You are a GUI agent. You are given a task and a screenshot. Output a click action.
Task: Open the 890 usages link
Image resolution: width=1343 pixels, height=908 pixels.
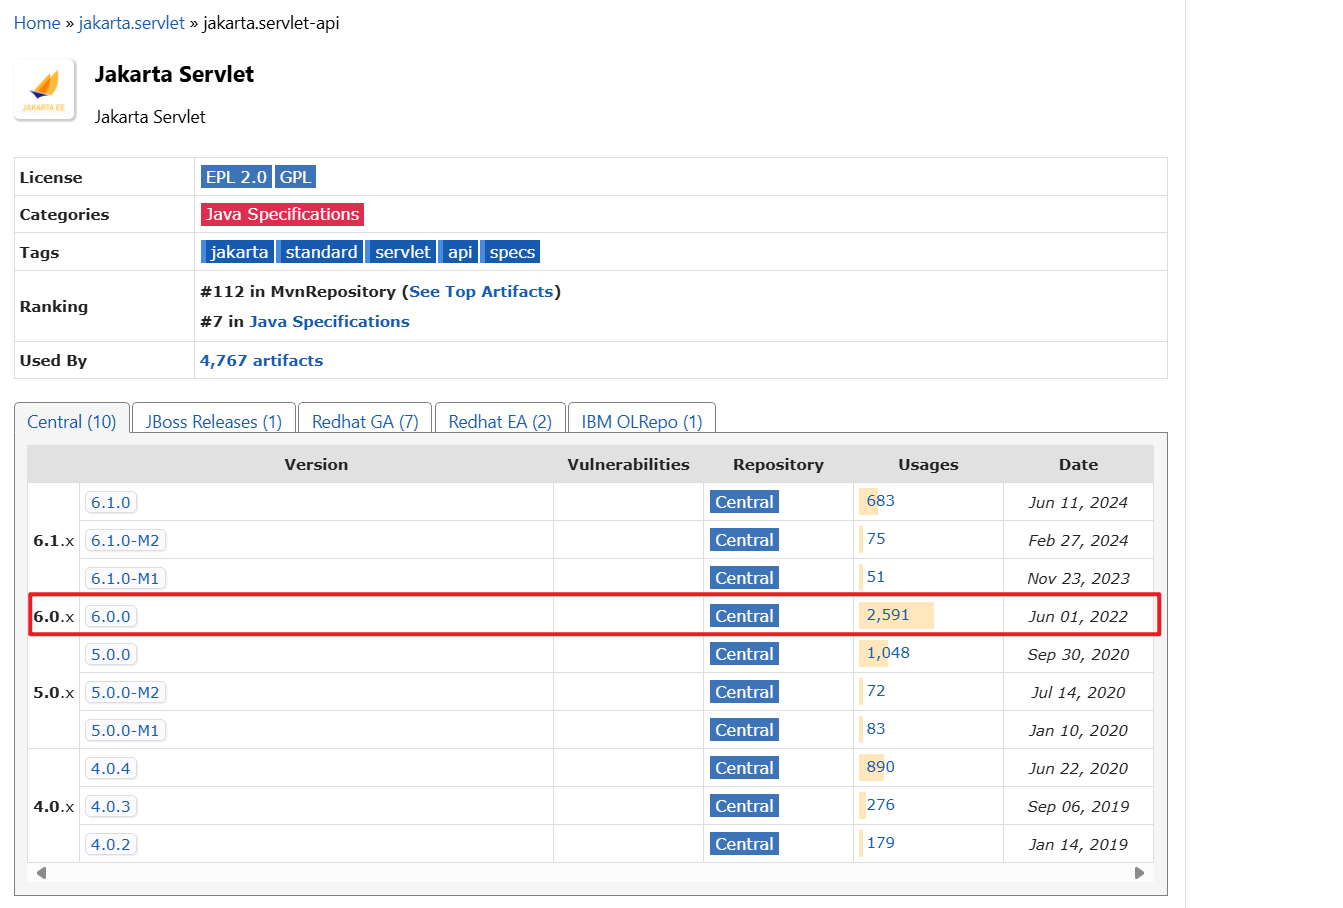point(881,767)
